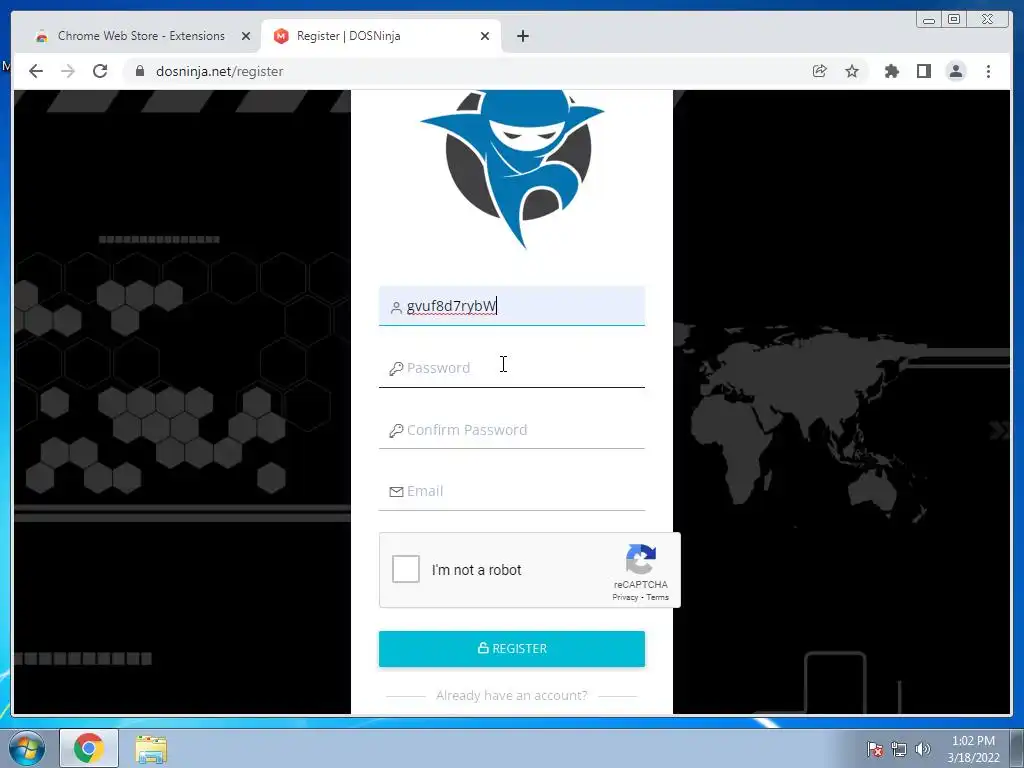Open the Windows Start button
The height and width of the screenshot is (768, 1024).
click(x=26, y=748)
